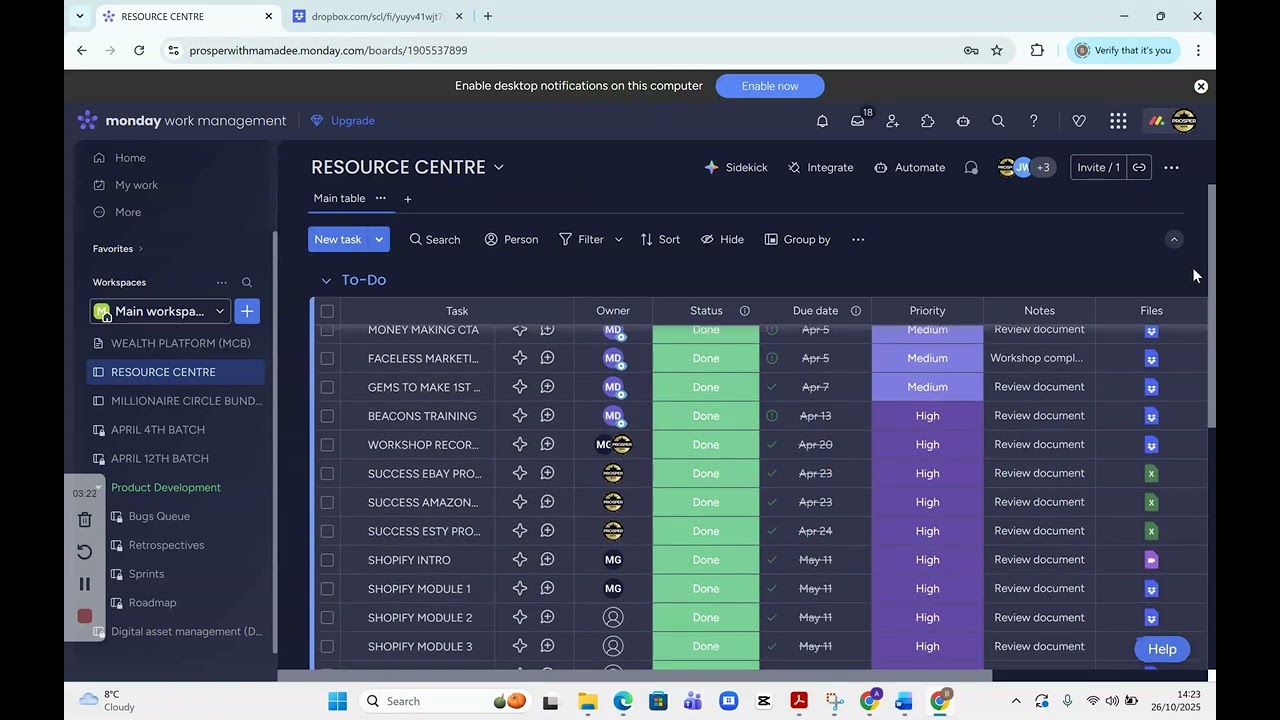Open the notifications bell icon

pos(822,121)
